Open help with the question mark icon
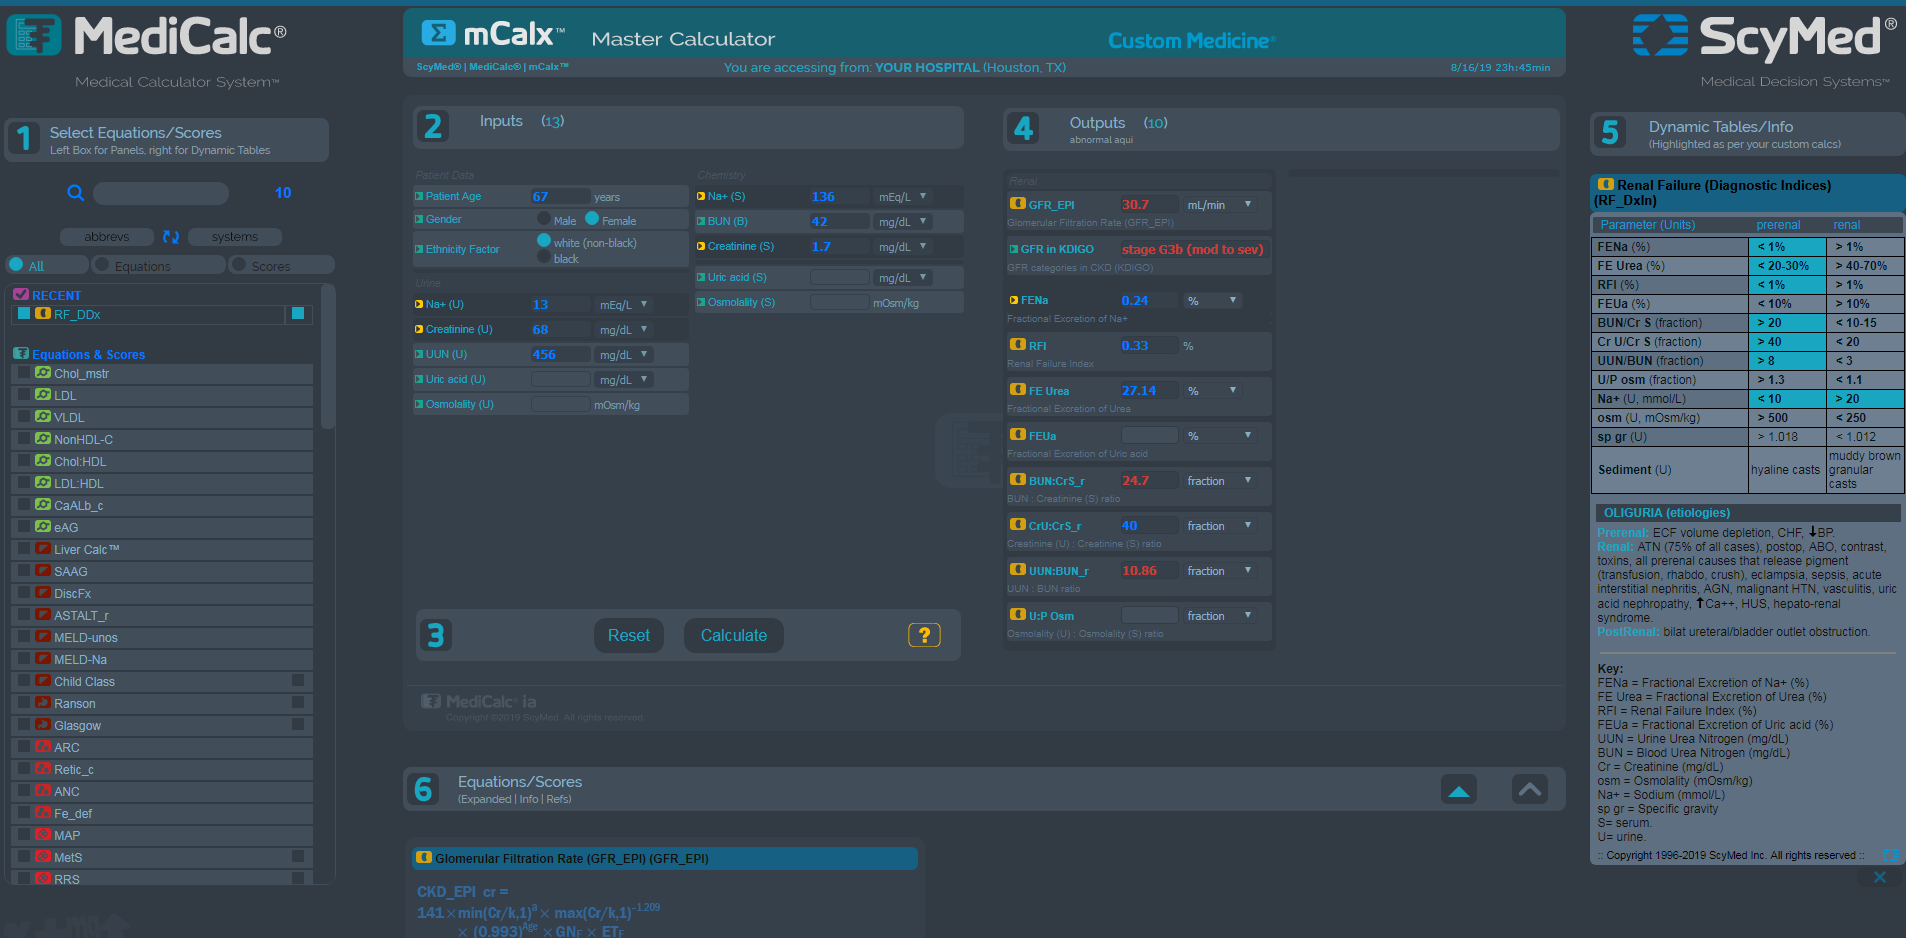The width and height of the screenshot is (1906, 938). 924,635
